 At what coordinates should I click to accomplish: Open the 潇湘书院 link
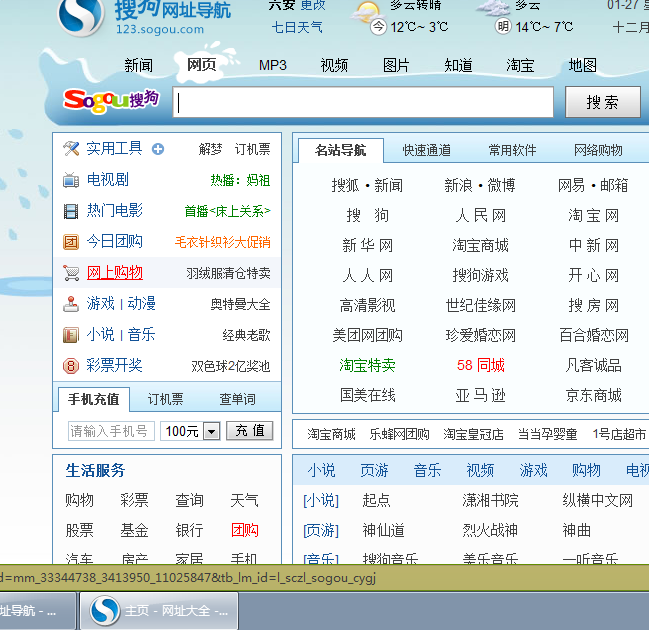coord(490,500)
